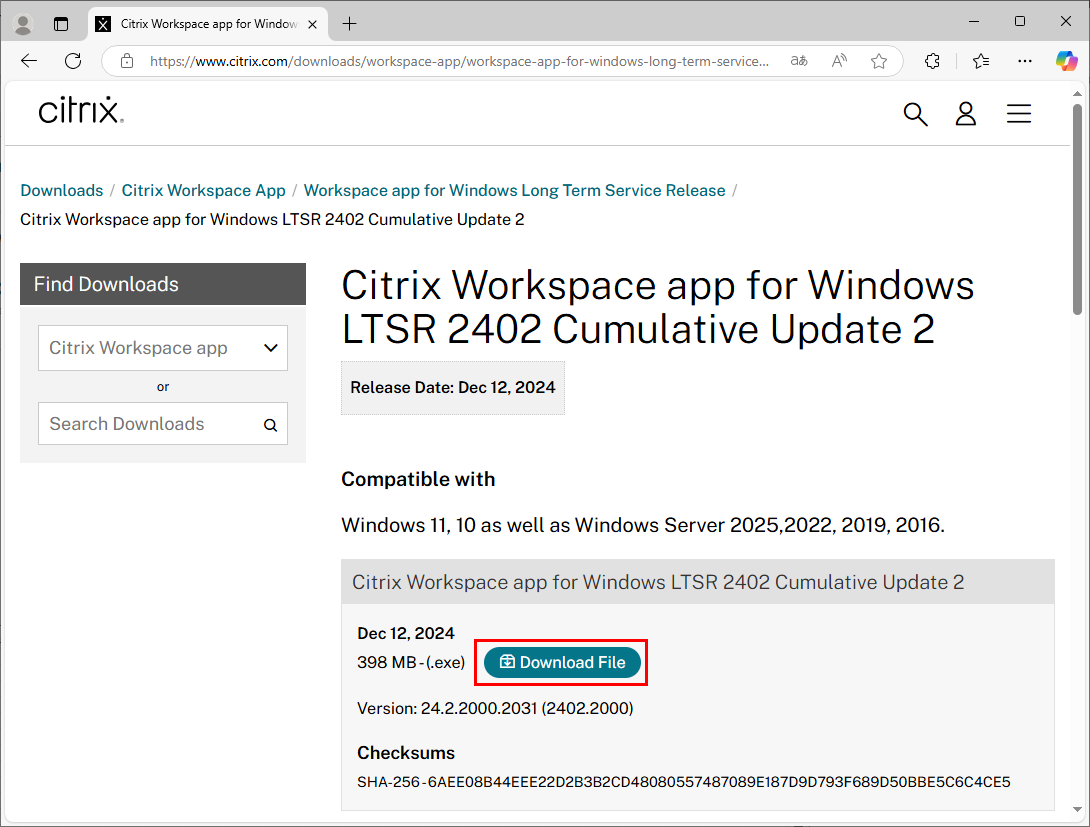The image size is (1090, 827).
Task: Click the Read aloud icon in address bar
Action: click(839, 61)
